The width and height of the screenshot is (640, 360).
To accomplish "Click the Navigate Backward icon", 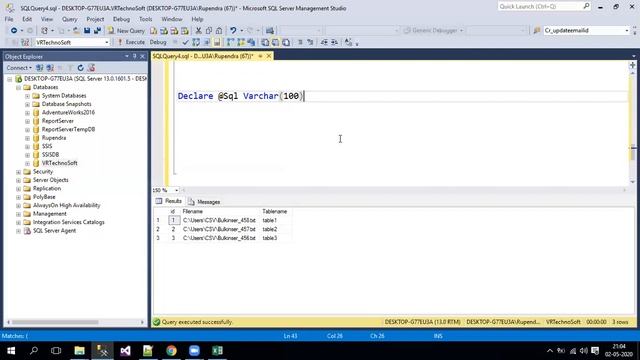I will coord(14,31).
